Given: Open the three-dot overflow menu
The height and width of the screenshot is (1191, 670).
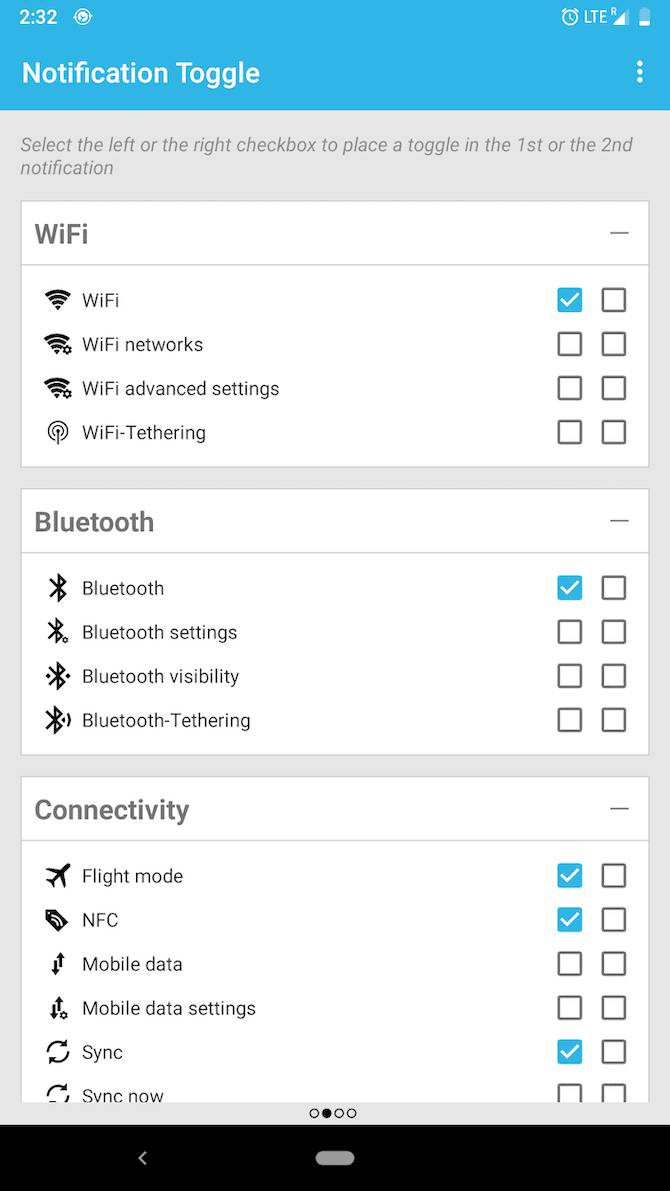Looking at the screenshot, I should tap(640, 72).
